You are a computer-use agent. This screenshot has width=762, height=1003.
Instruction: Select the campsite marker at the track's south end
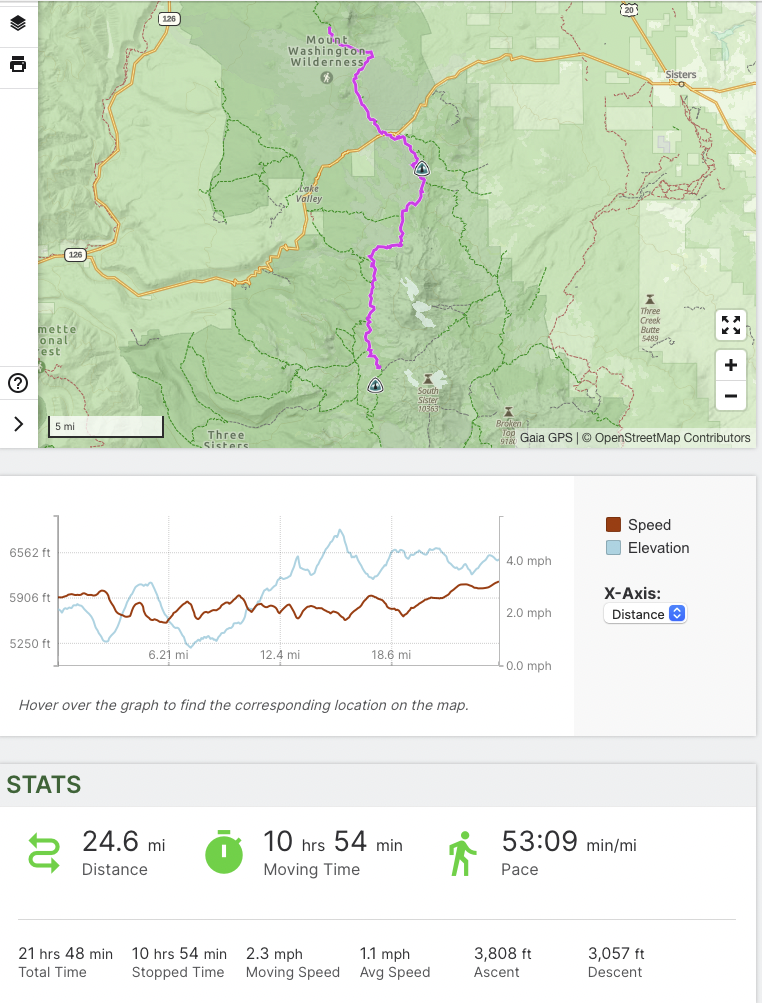(375, 385)
